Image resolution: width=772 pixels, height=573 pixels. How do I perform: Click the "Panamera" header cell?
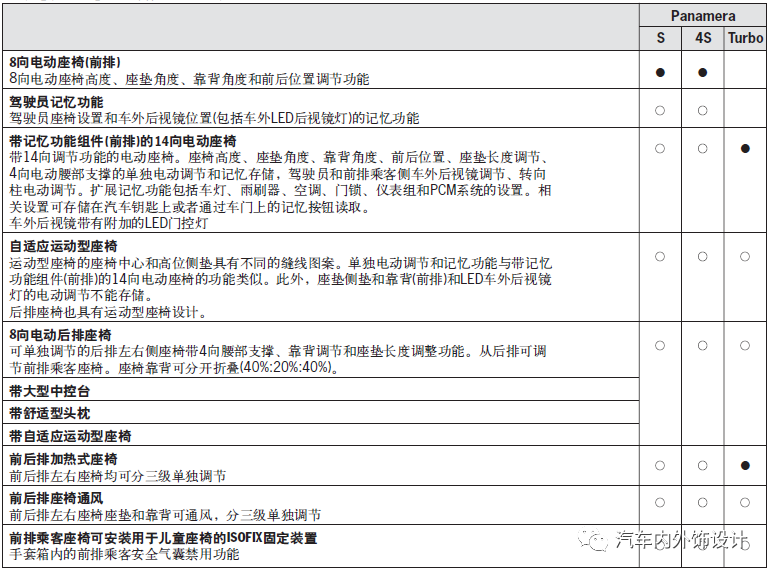click(703, 16)
